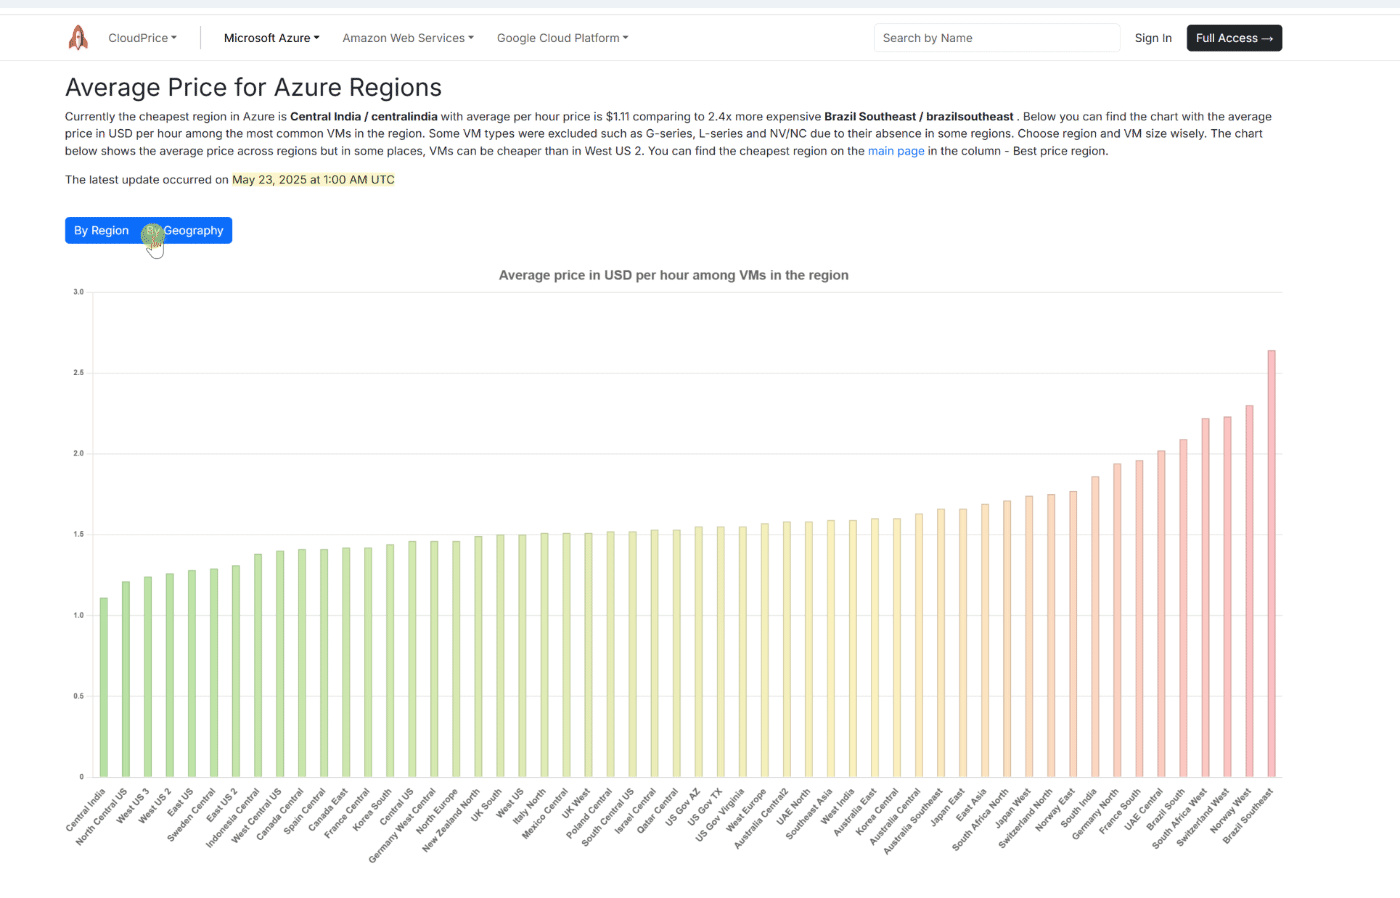1400x898 pixels.
Task: Click the UAE Central chart bar
Action: [x=1162, y=614]
